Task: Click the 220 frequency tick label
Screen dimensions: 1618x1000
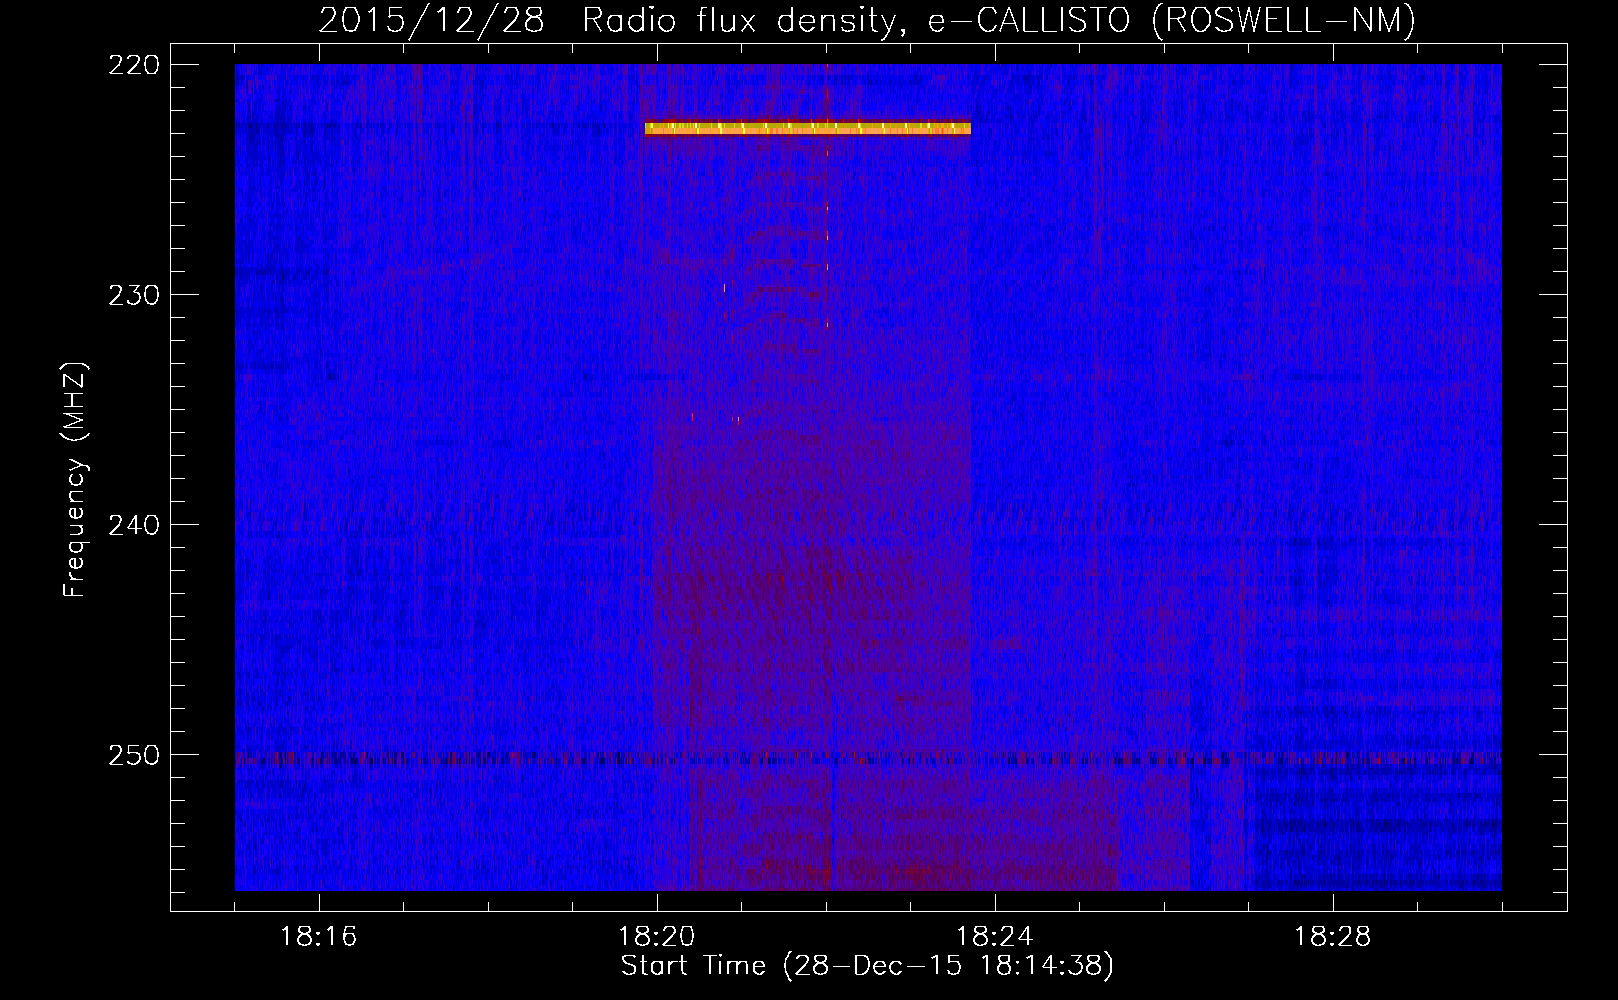Action: coord(133,65)
